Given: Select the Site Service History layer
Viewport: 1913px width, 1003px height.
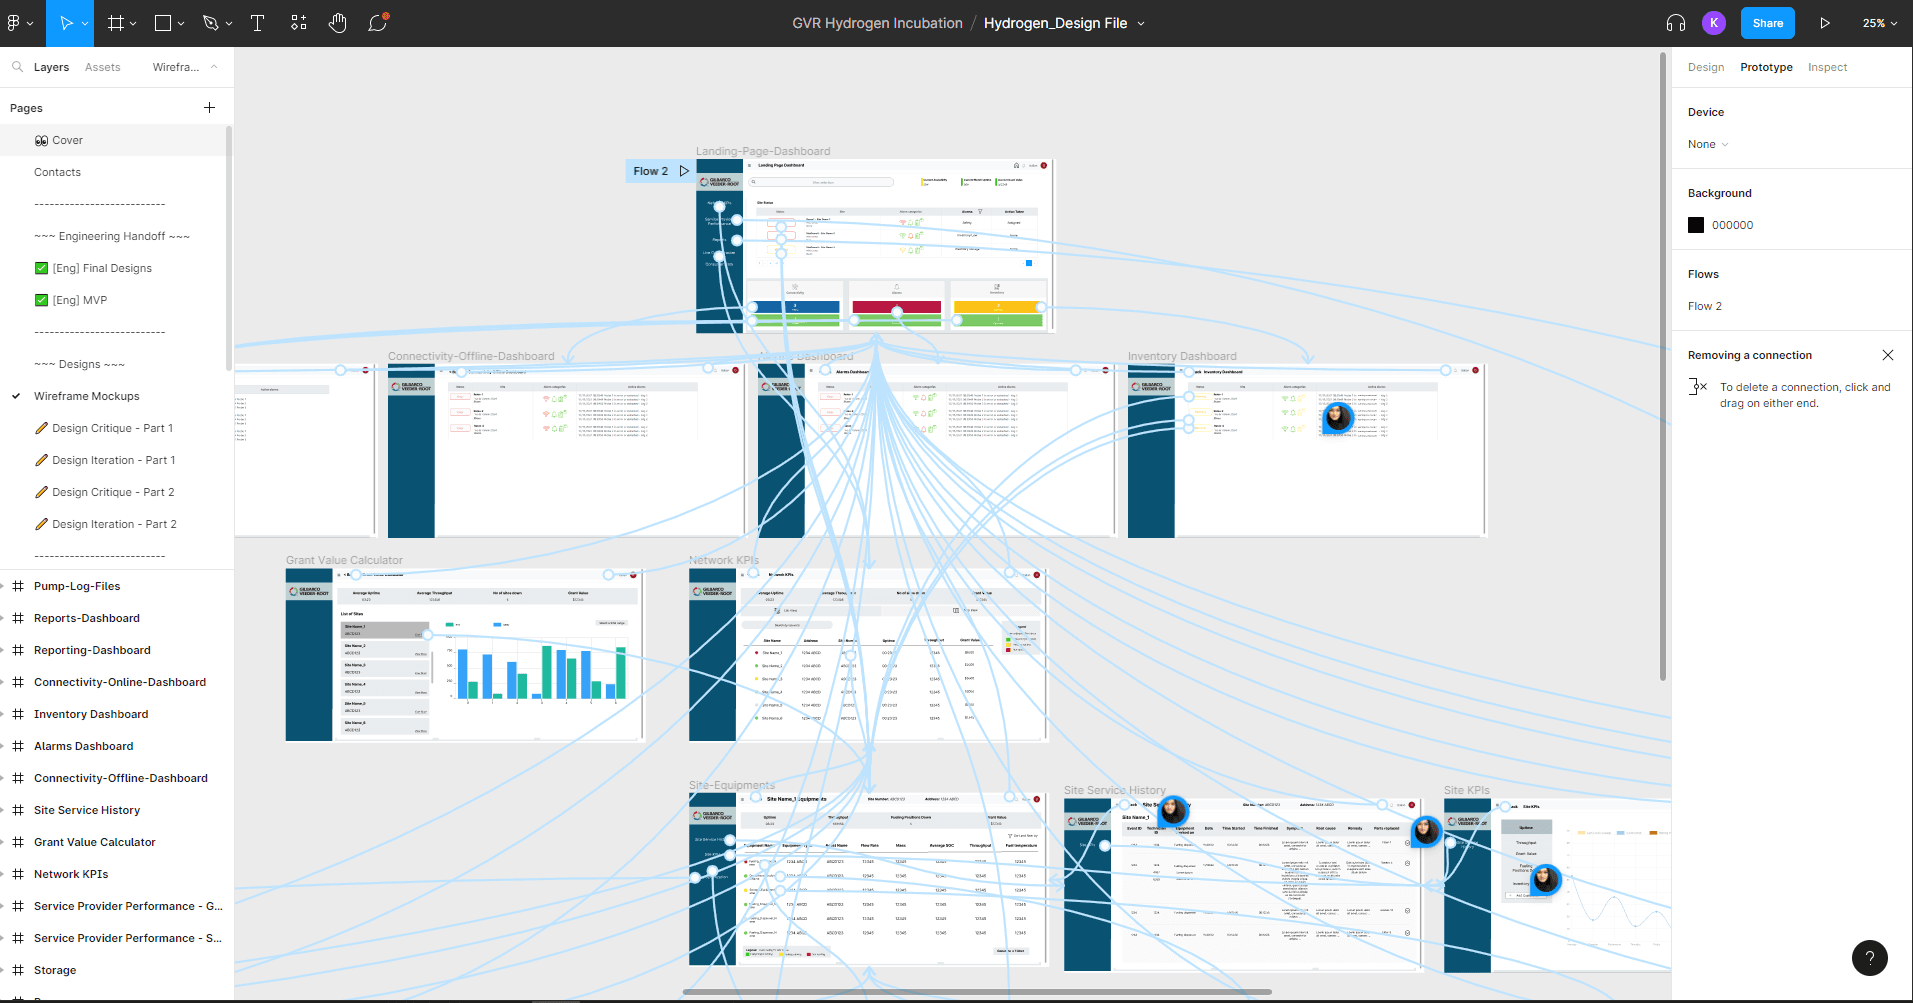Looking at the screenshot, I should [x=87, y=810].
